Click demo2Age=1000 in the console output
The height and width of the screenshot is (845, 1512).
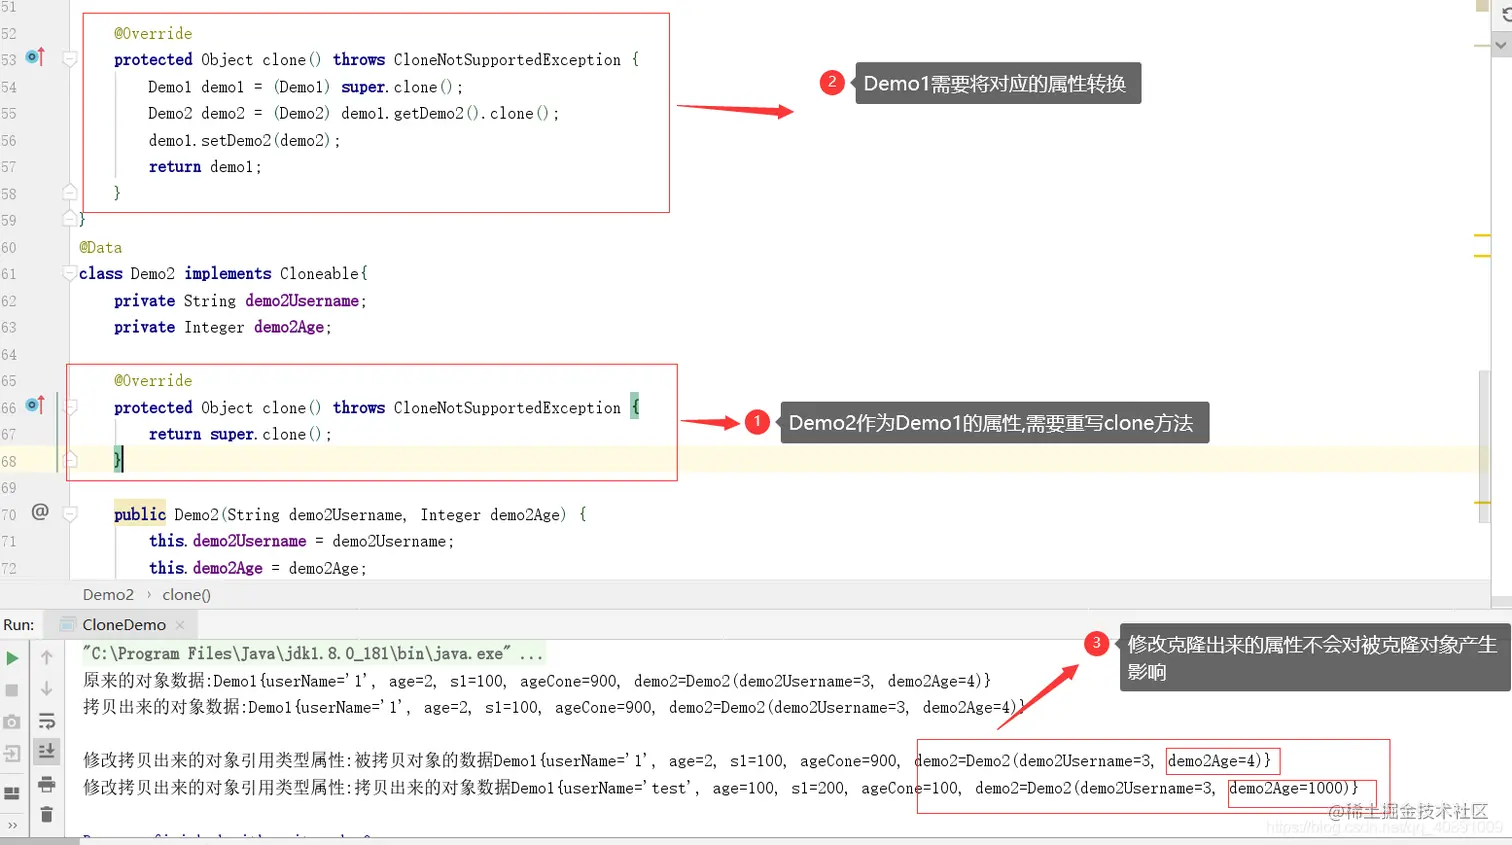click(x=1288, y=788)
